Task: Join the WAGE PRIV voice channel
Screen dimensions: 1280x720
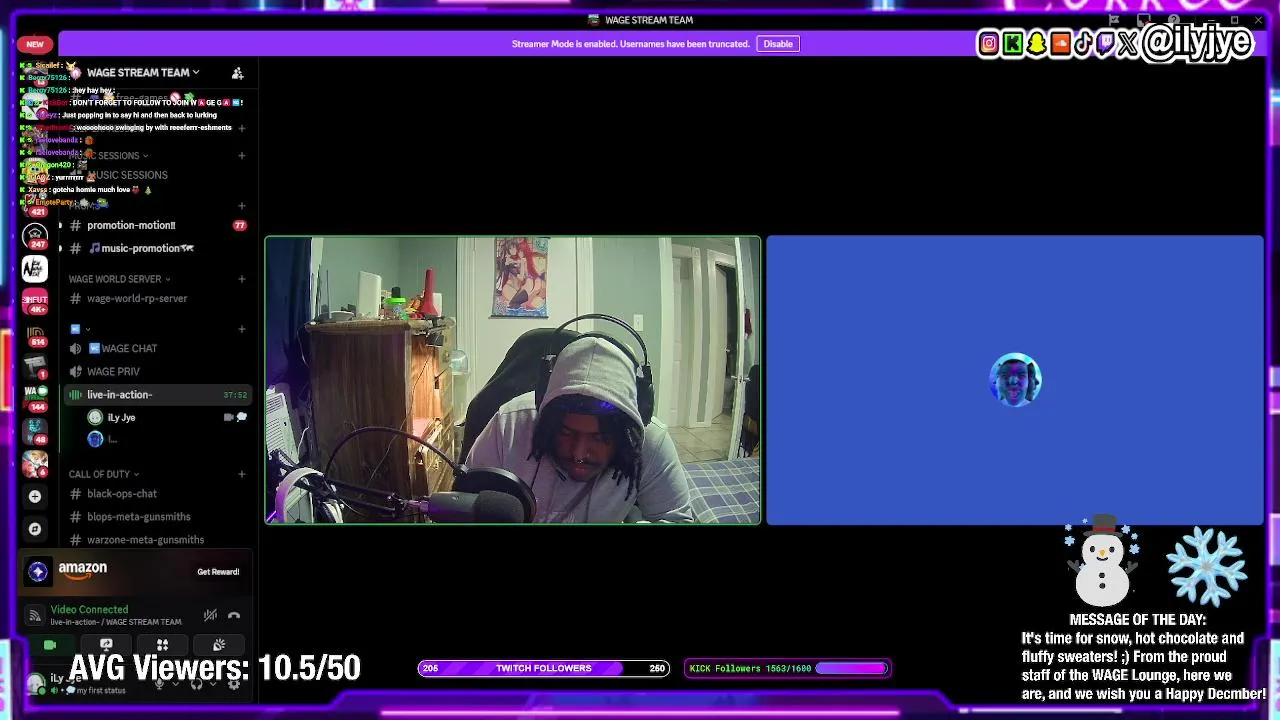Action: (156, 371)
